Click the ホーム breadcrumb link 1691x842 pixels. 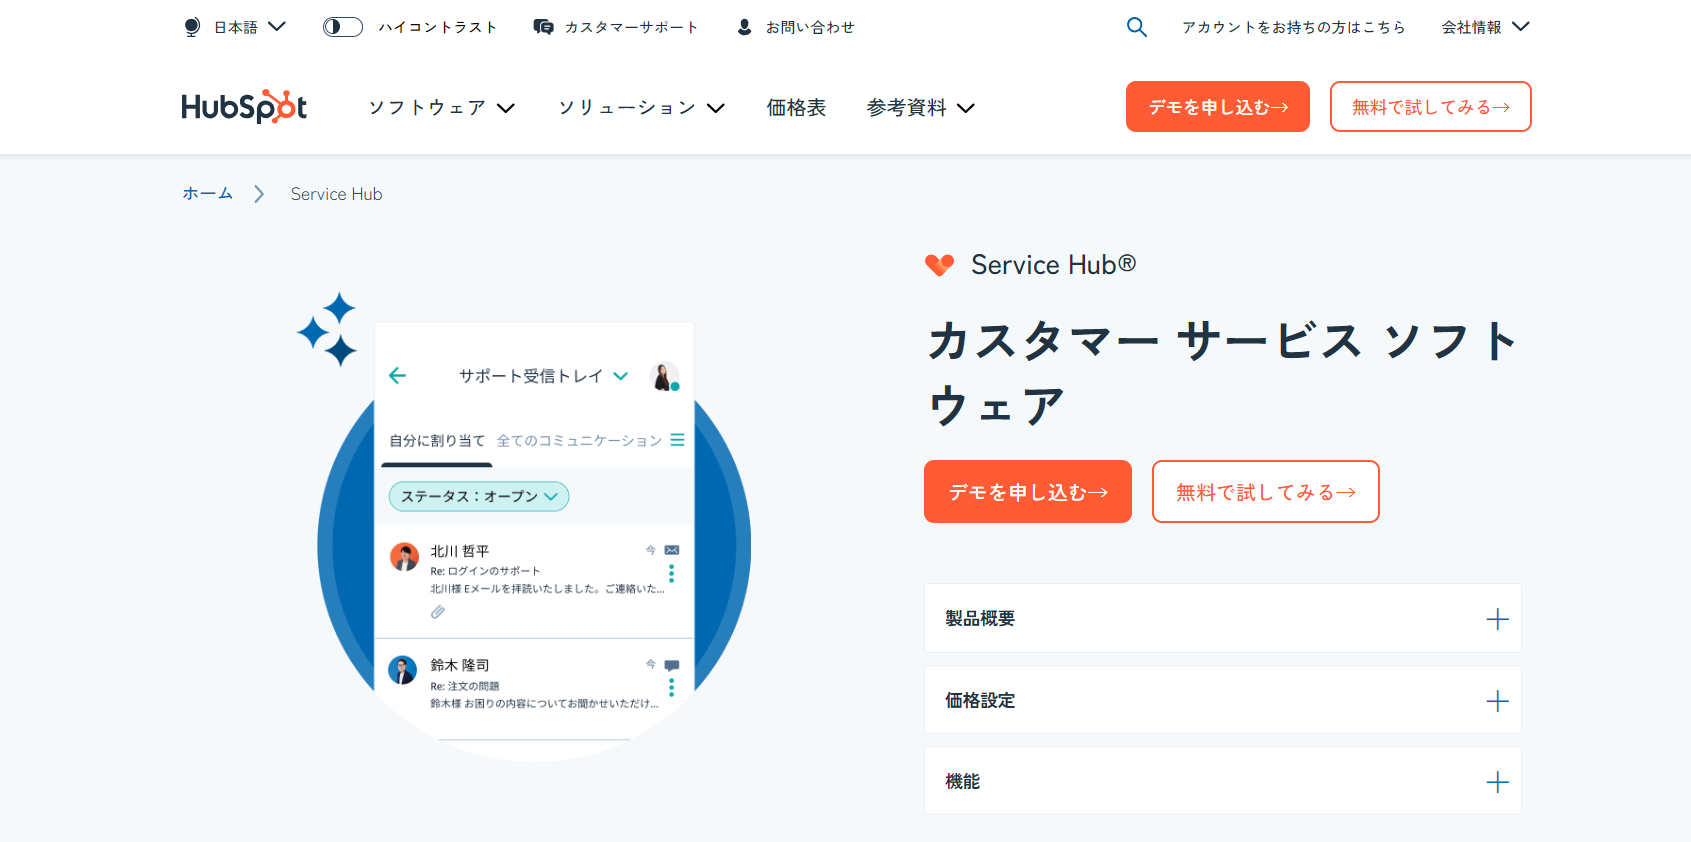pos(207,193)
